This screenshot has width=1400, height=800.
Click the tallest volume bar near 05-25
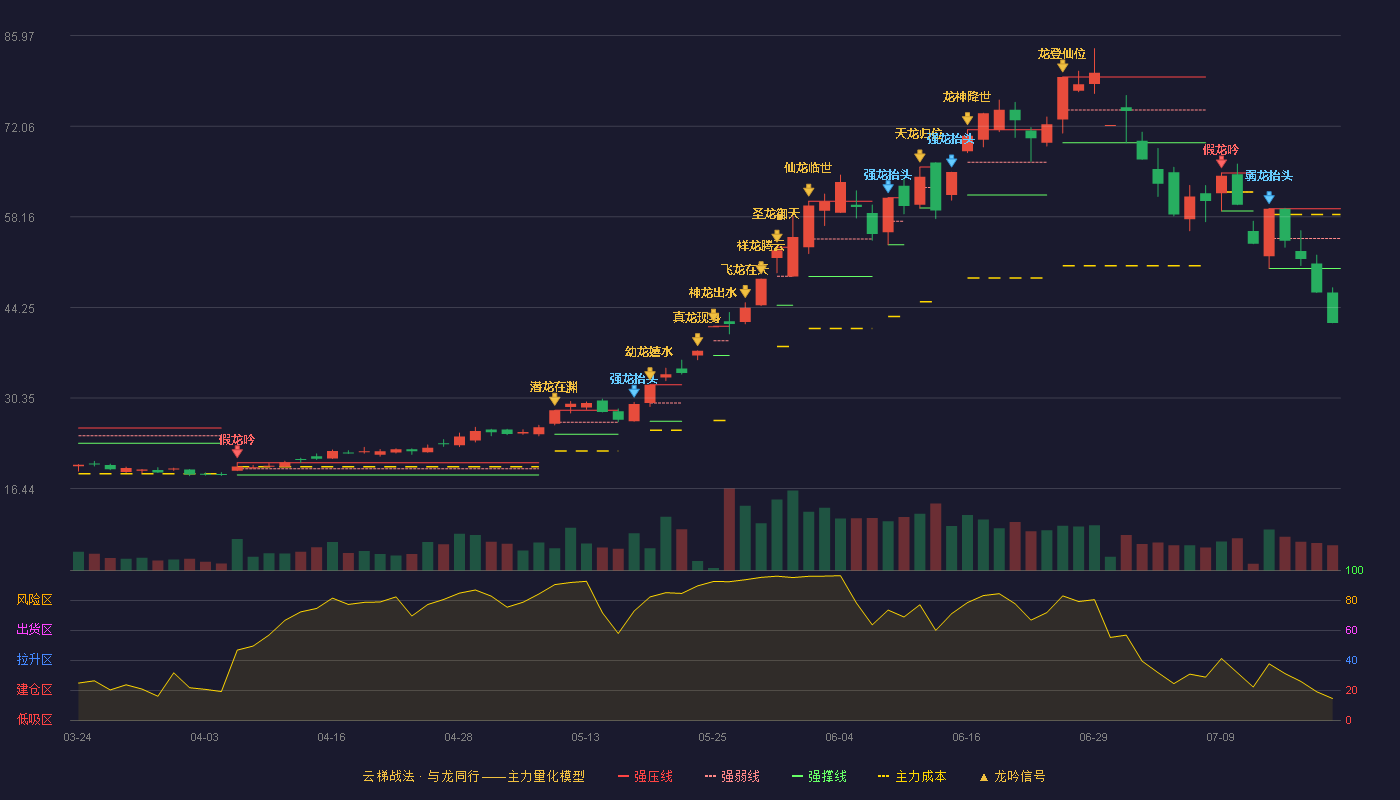729,529
